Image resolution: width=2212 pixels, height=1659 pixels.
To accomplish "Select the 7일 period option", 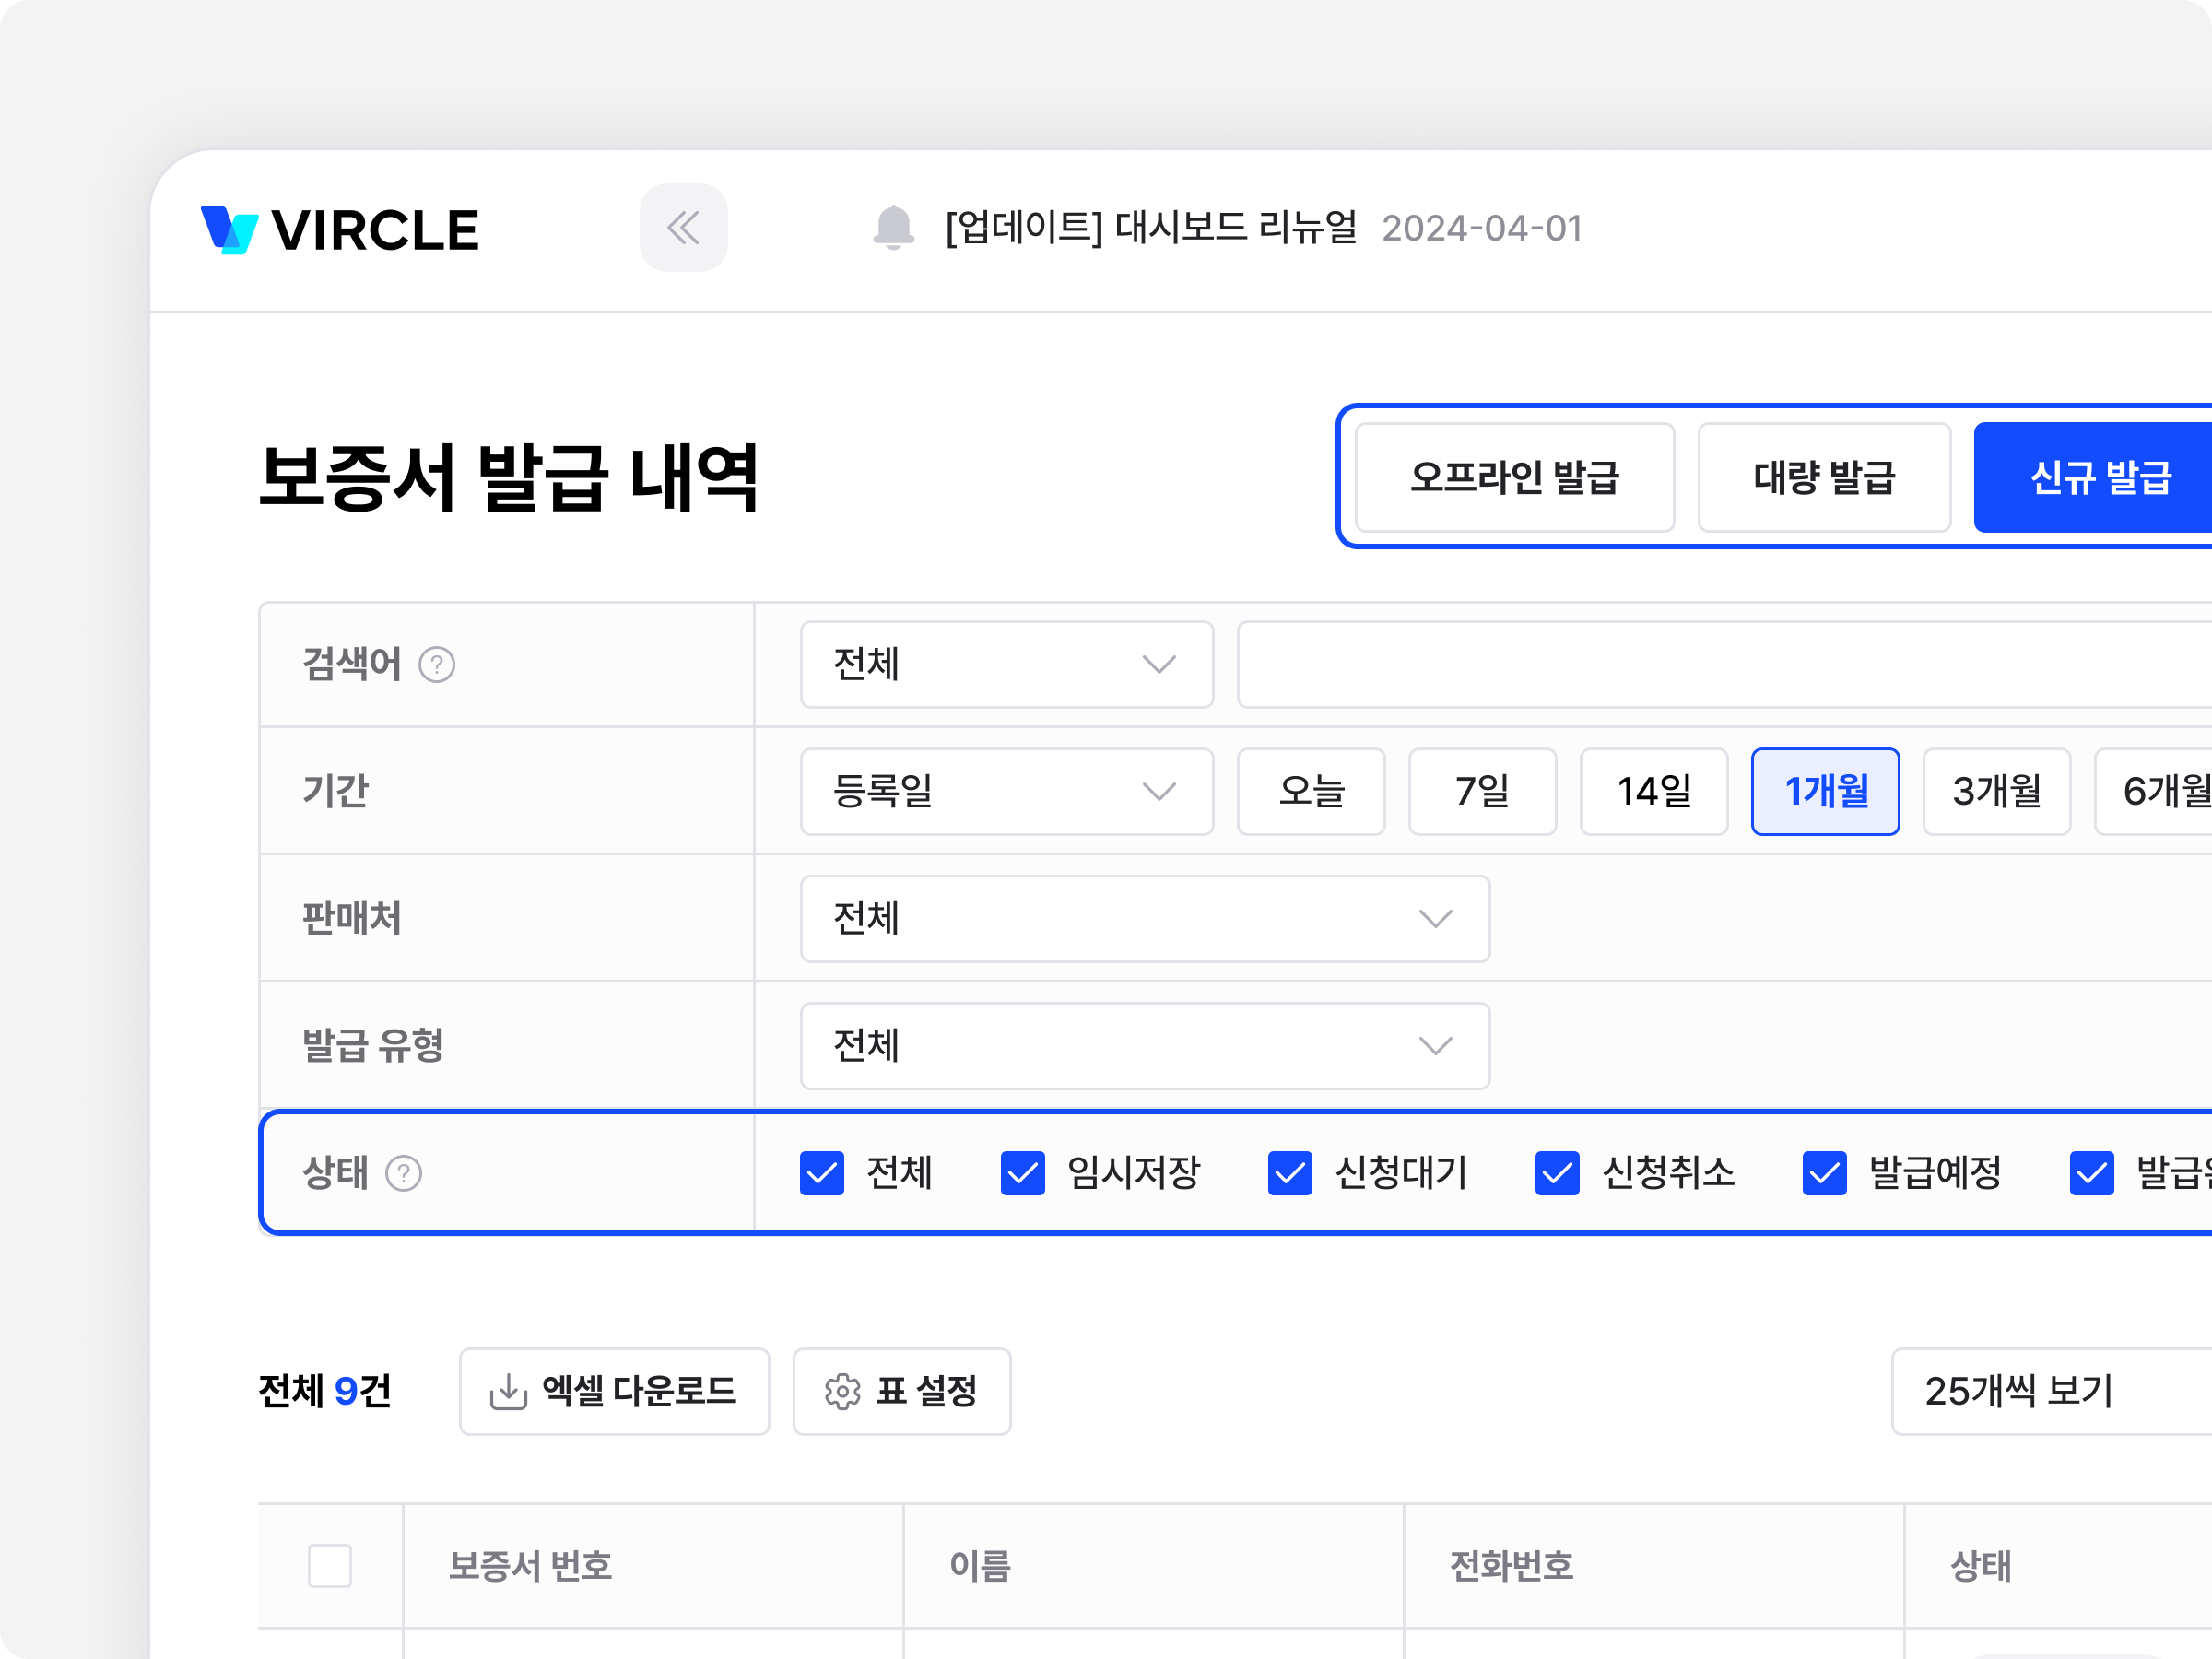I will pos(1482,792).
